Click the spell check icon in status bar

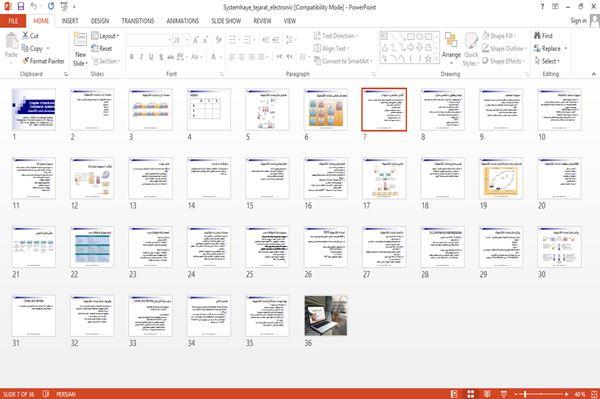(46, 394)
